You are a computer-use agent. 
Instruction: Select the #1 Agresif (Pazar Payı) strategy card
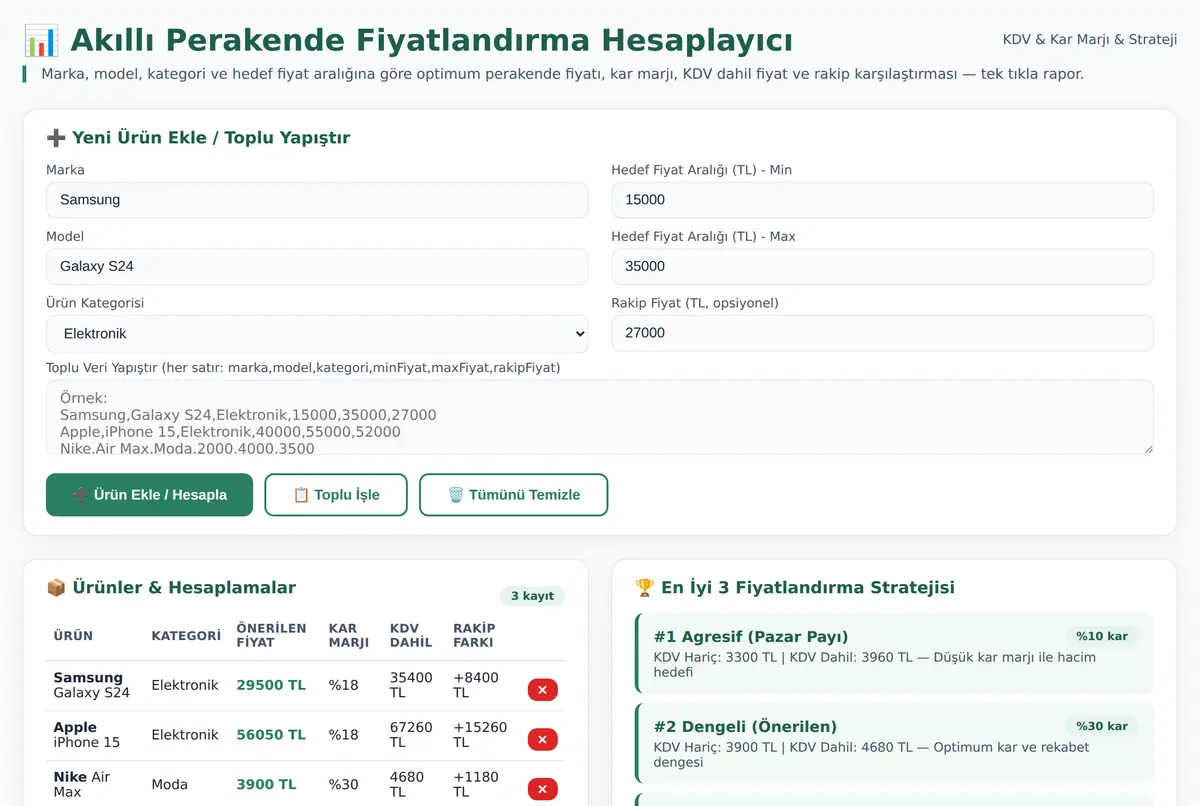(x=894, y=654)
